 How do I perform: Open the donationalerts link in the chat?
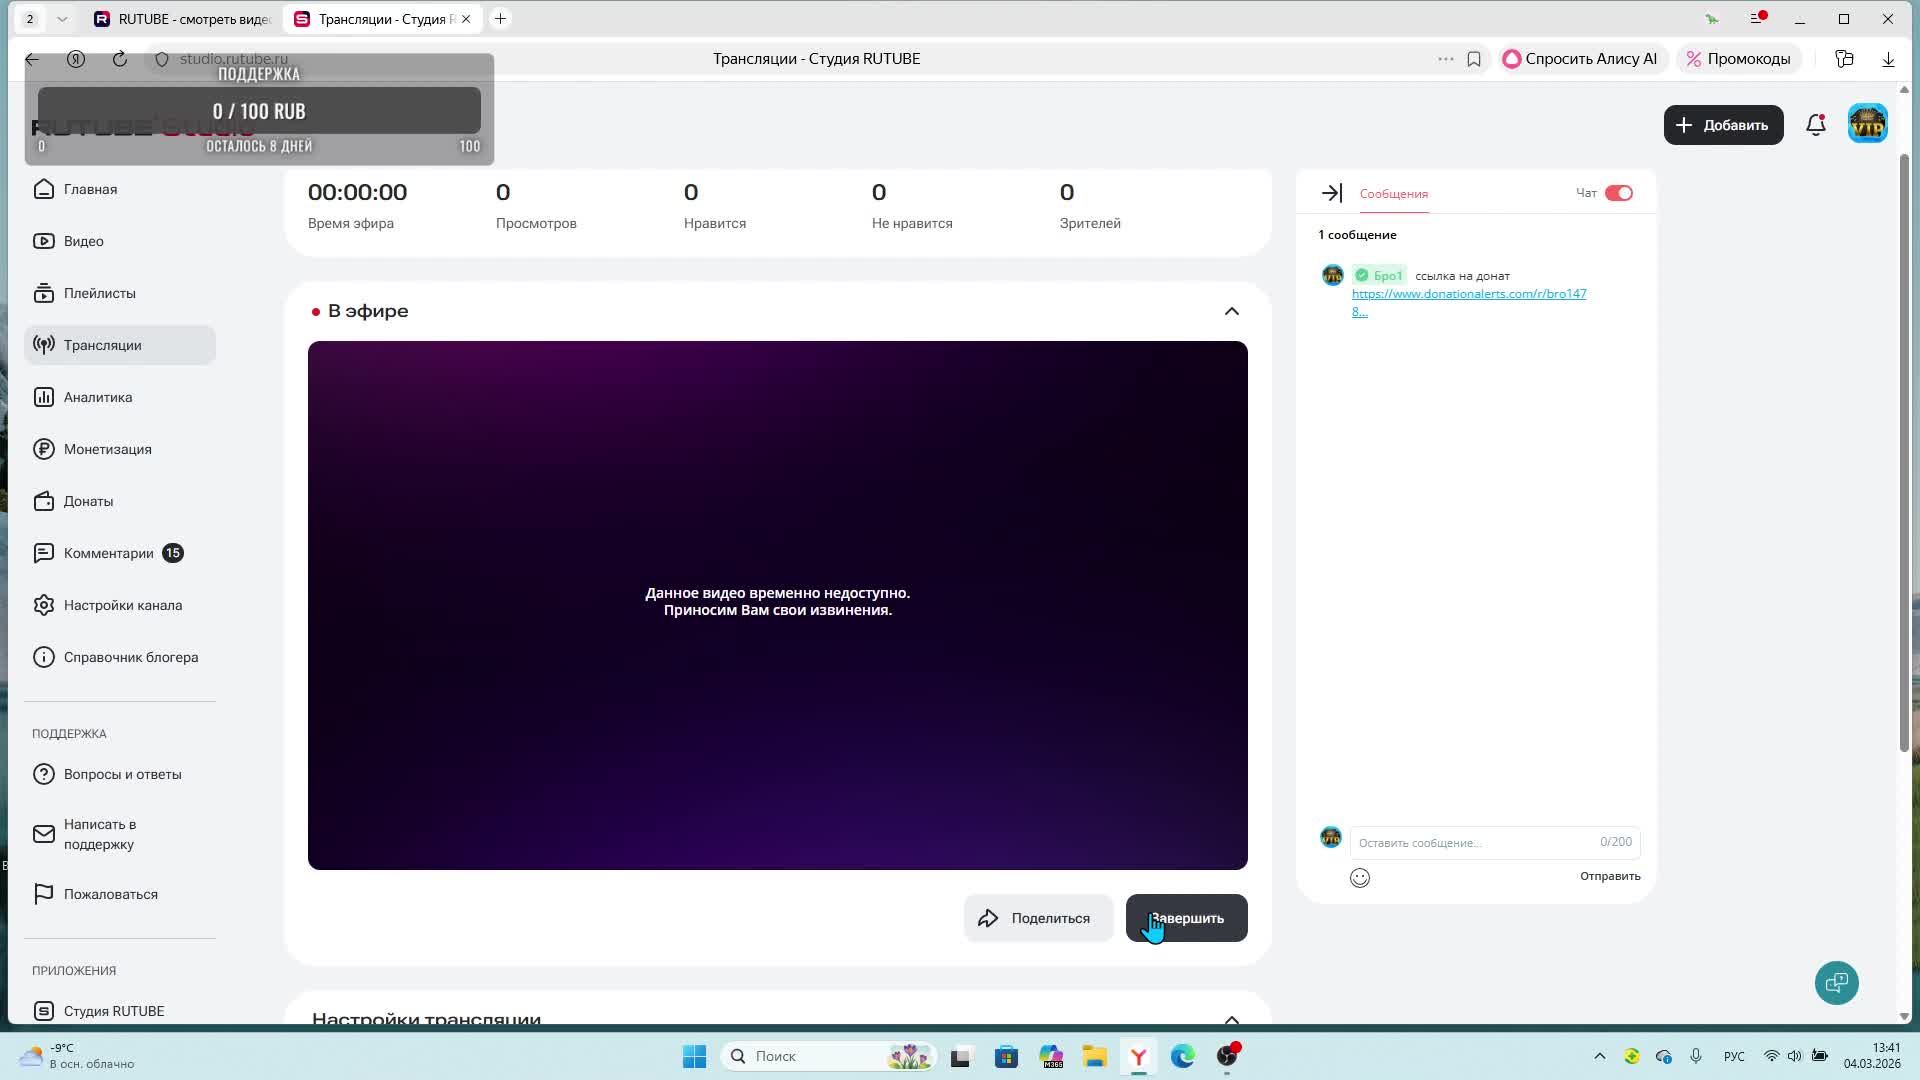1468,294
